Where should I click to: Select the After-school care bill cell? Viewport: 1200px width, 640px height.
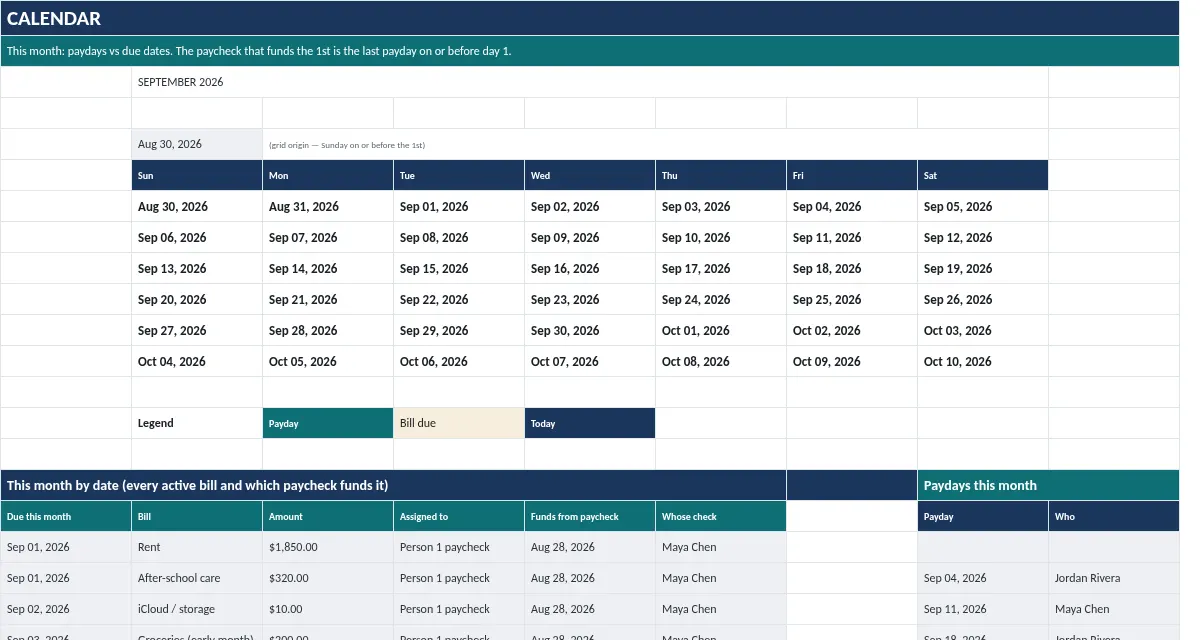(x=197, y=578)
